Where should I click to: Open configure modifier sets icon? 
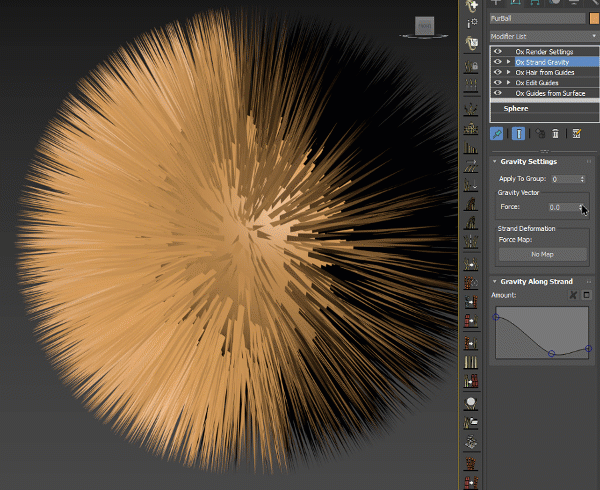pyautogui.click(x=577, y=132)
